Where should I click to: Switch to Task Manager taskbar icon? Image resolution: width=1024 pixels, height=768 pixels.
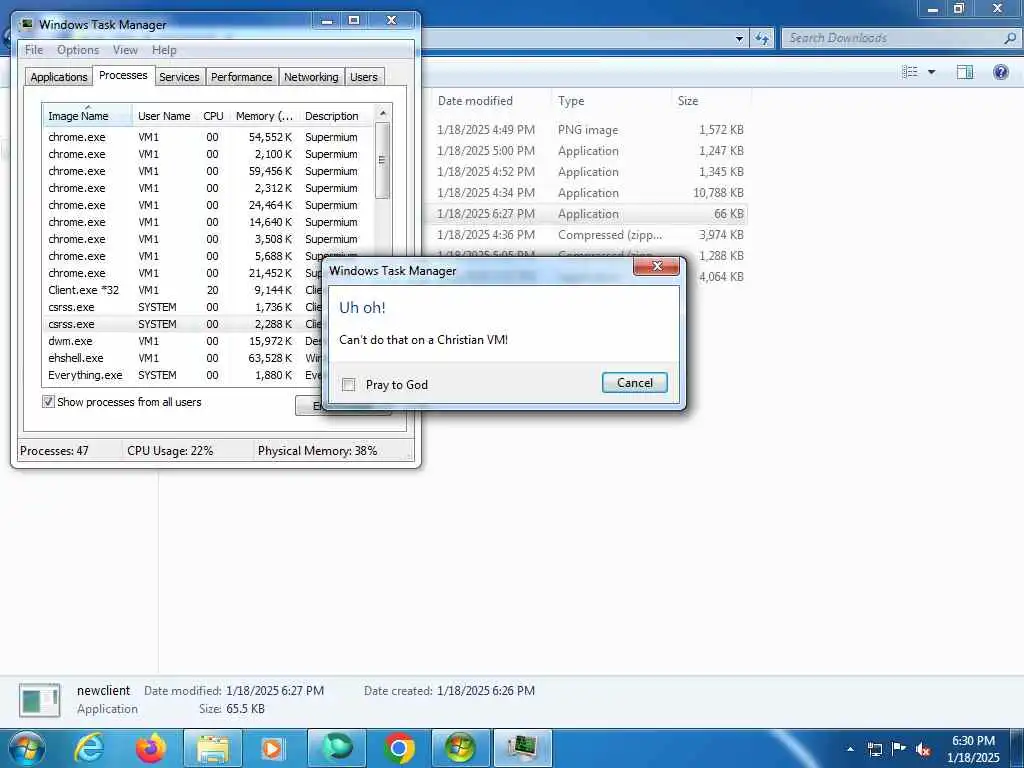coord(522,748)
